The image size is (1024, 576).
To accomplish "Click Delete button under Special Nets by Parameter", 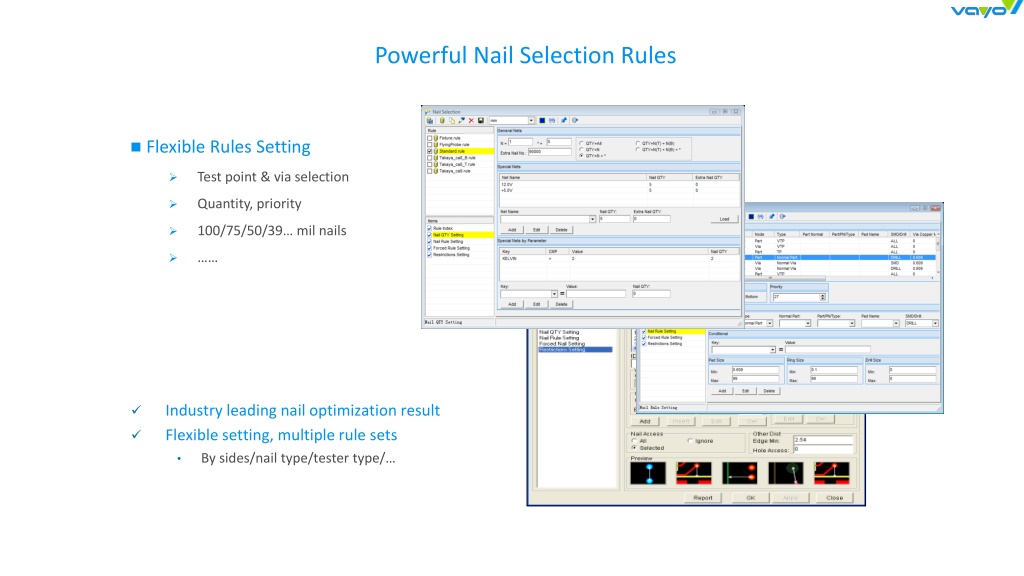I will (x=561, y=305).
